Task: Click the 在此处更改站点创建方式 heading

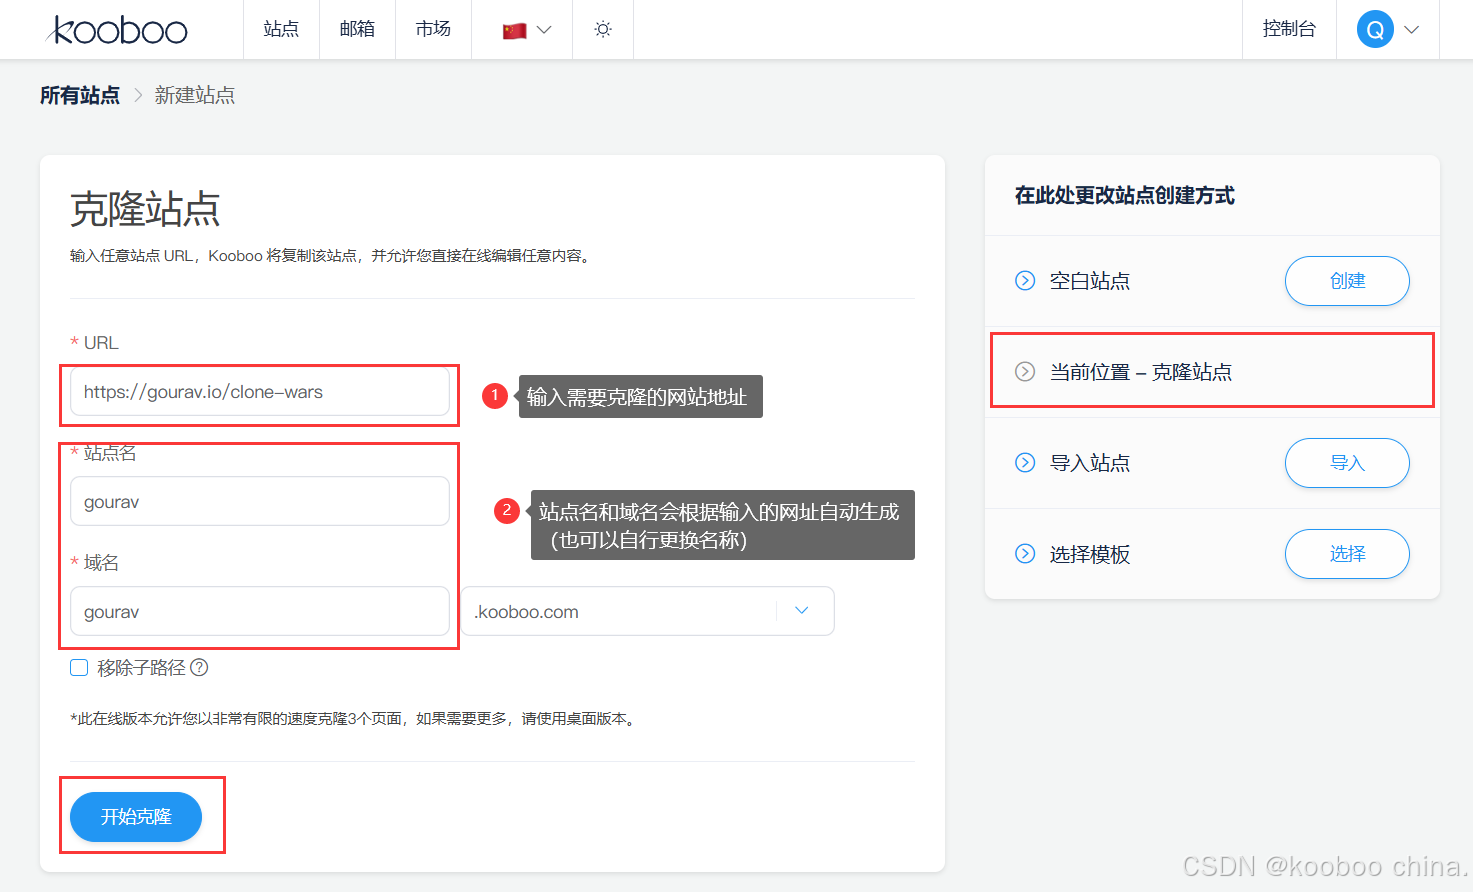Action: (1125, 195)
